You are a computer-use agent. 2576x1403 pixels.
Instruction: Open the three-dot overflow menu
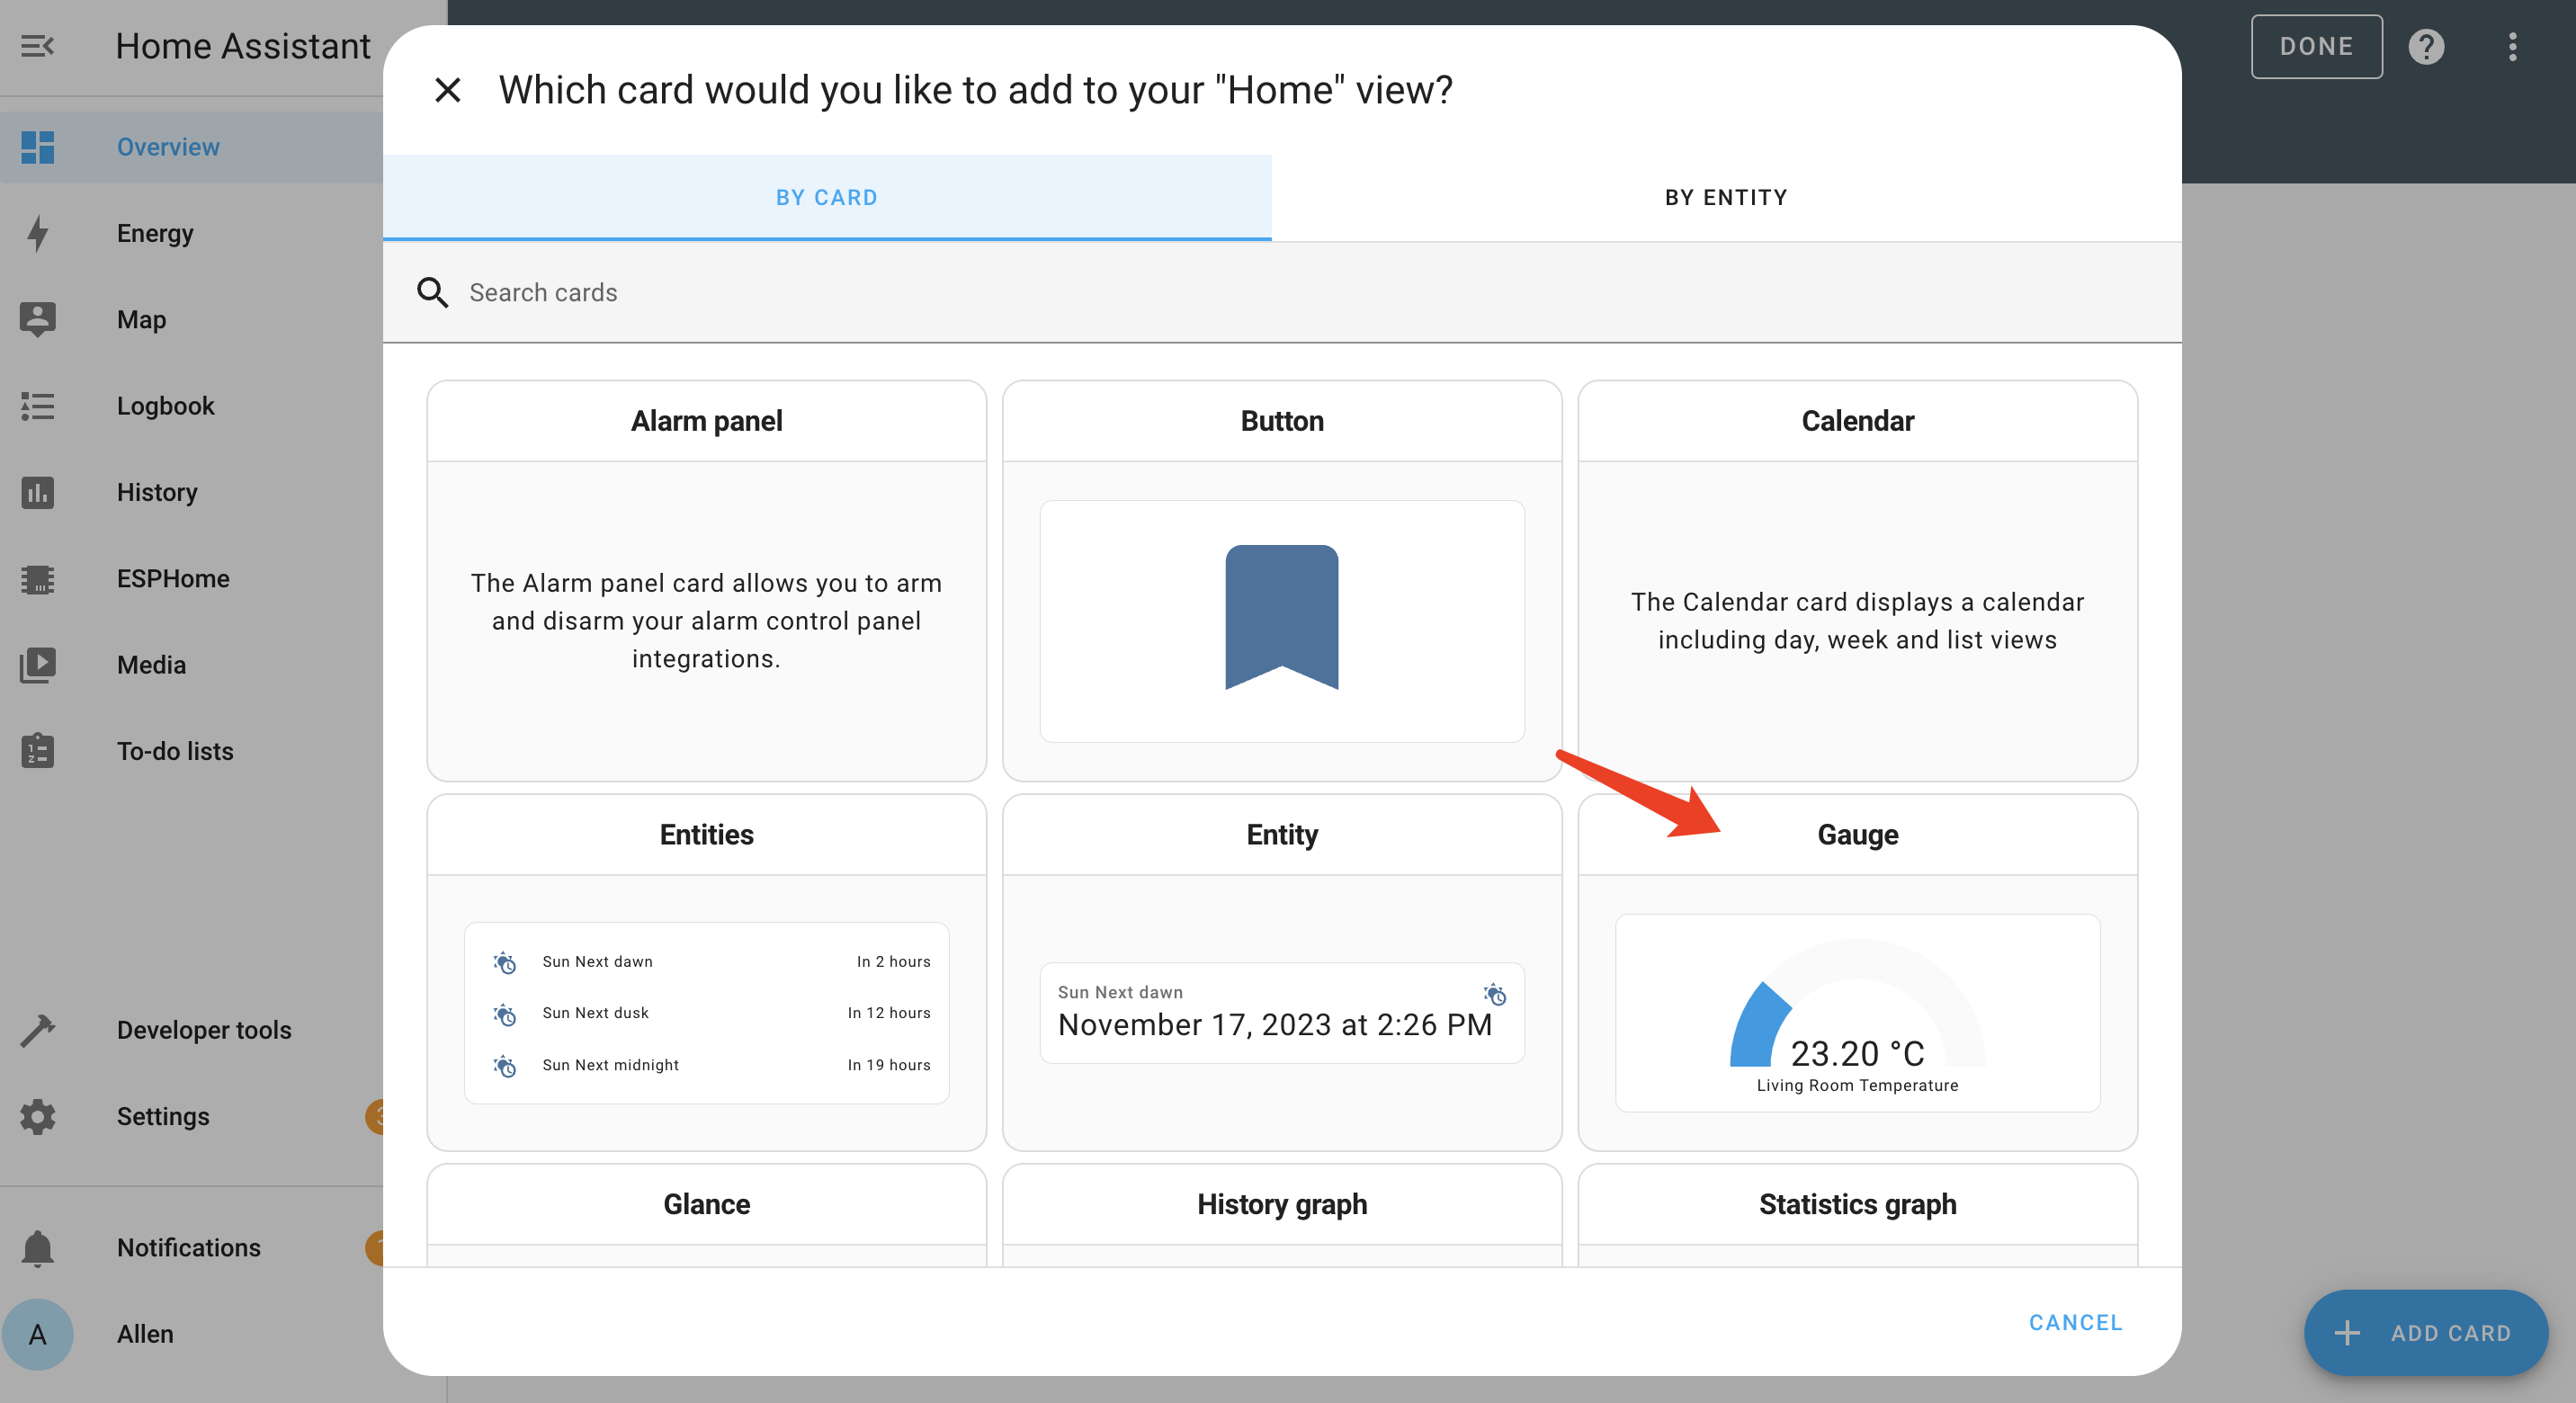pyautogui.click(x=2513, y=46)
